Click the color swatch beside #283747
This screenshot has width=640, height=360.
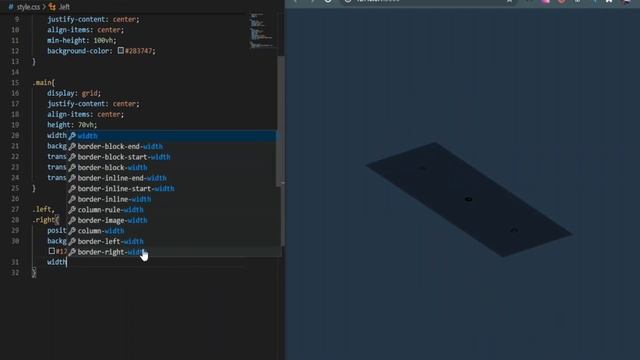pos(121,51)
